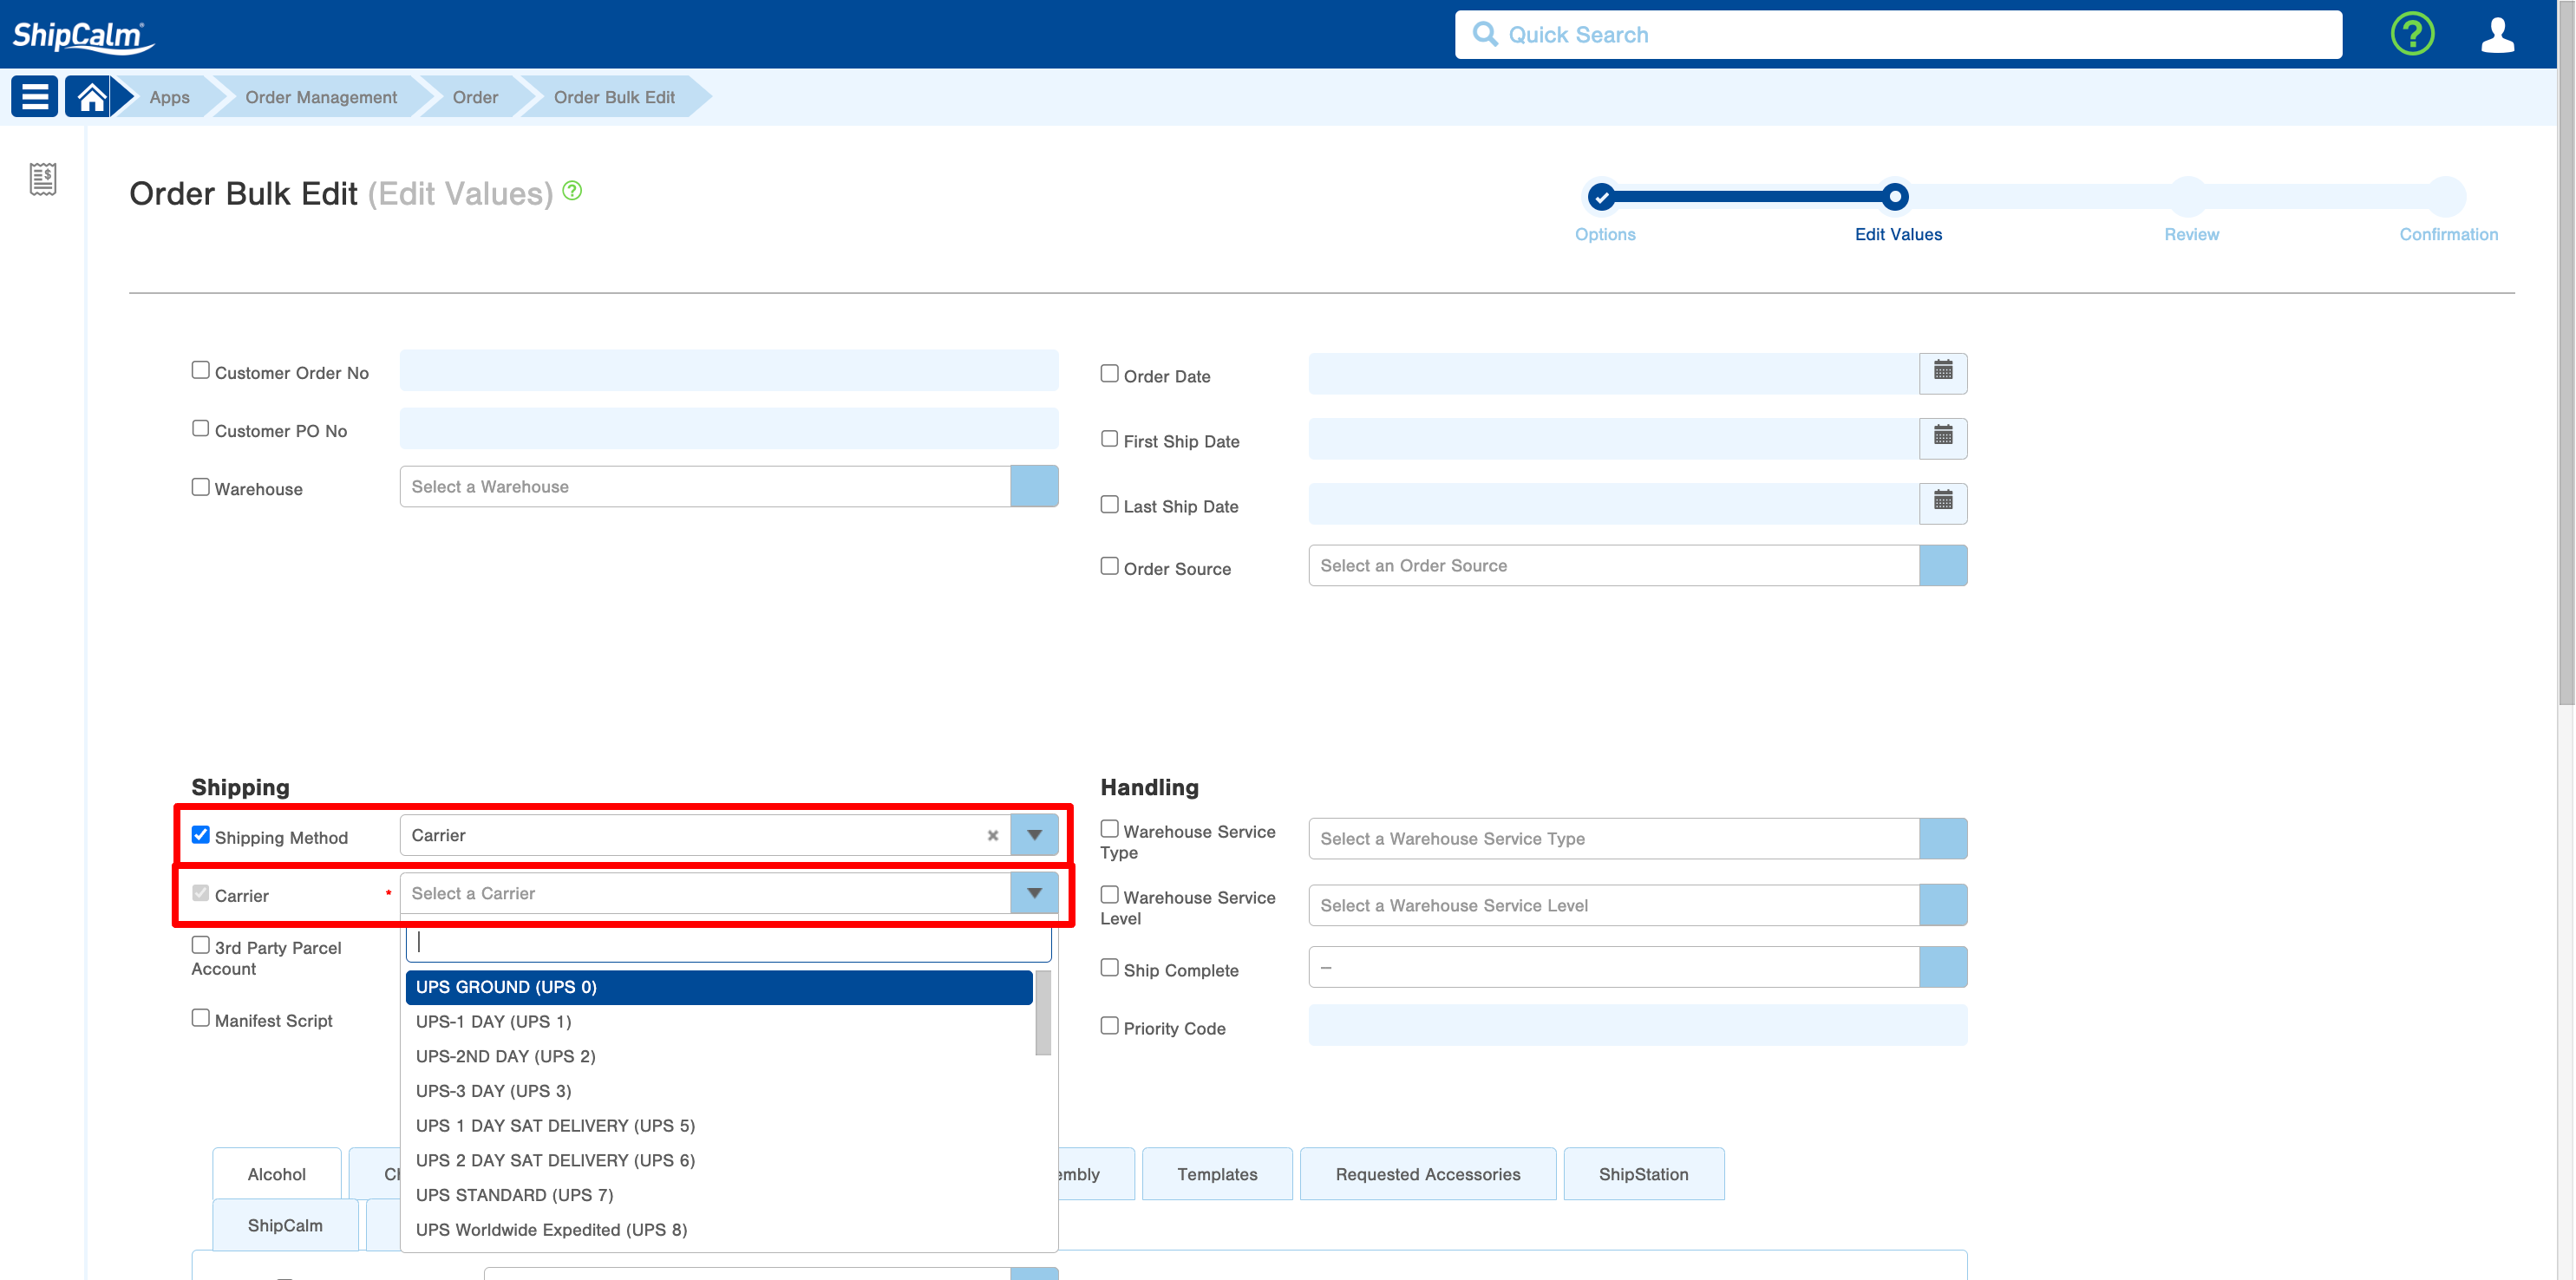This screenshot has width=2576, height=1280.
Task: Open the Requested Accessories tab
Action: (1427, 1174)
